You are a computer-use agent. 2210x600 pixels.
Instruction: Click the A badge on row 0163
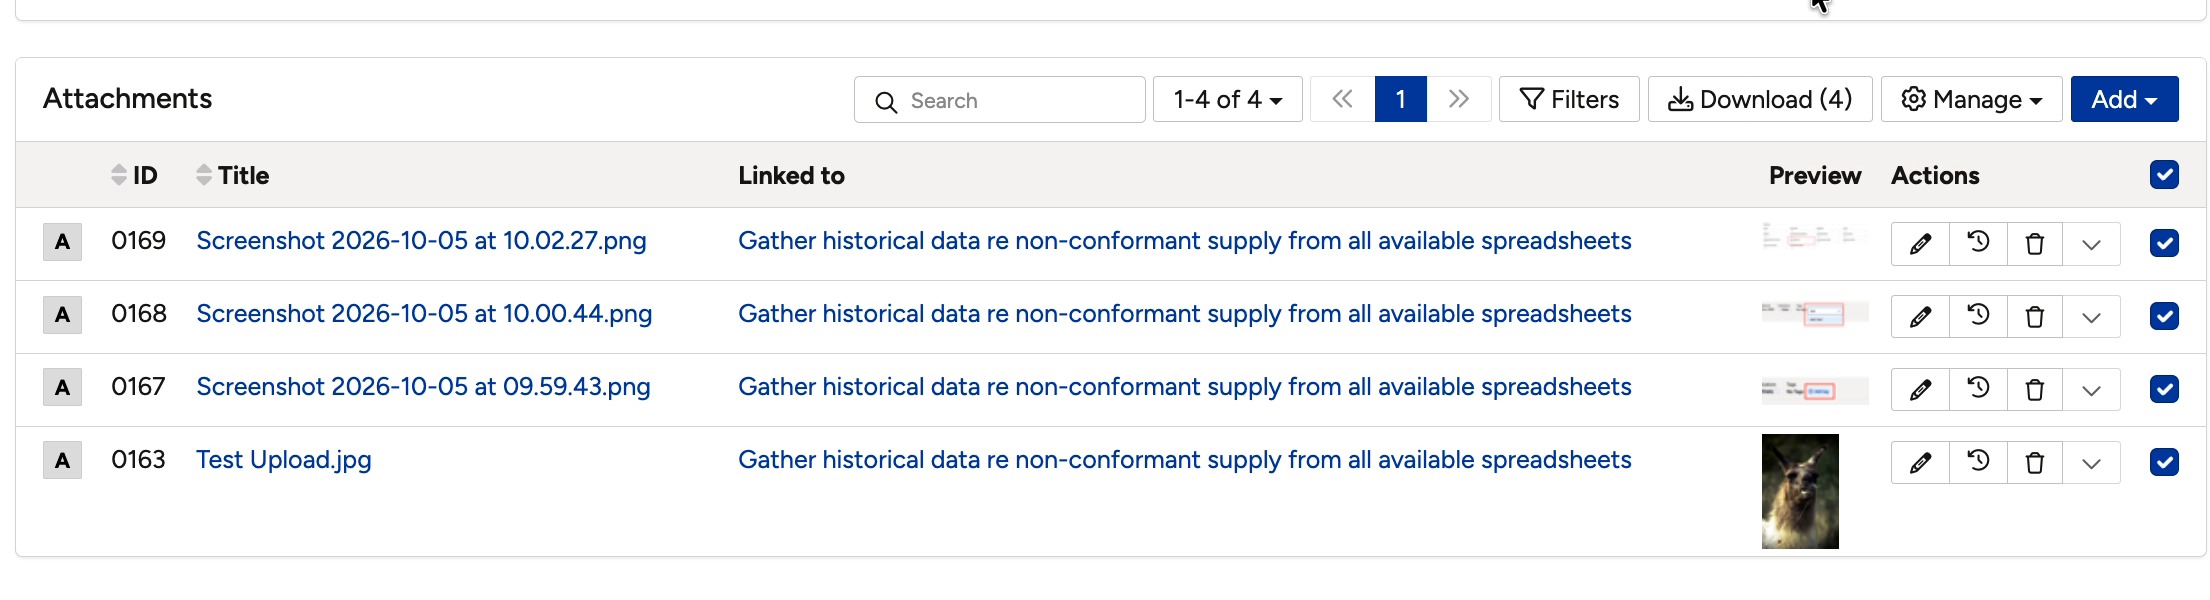pos(62,461)
